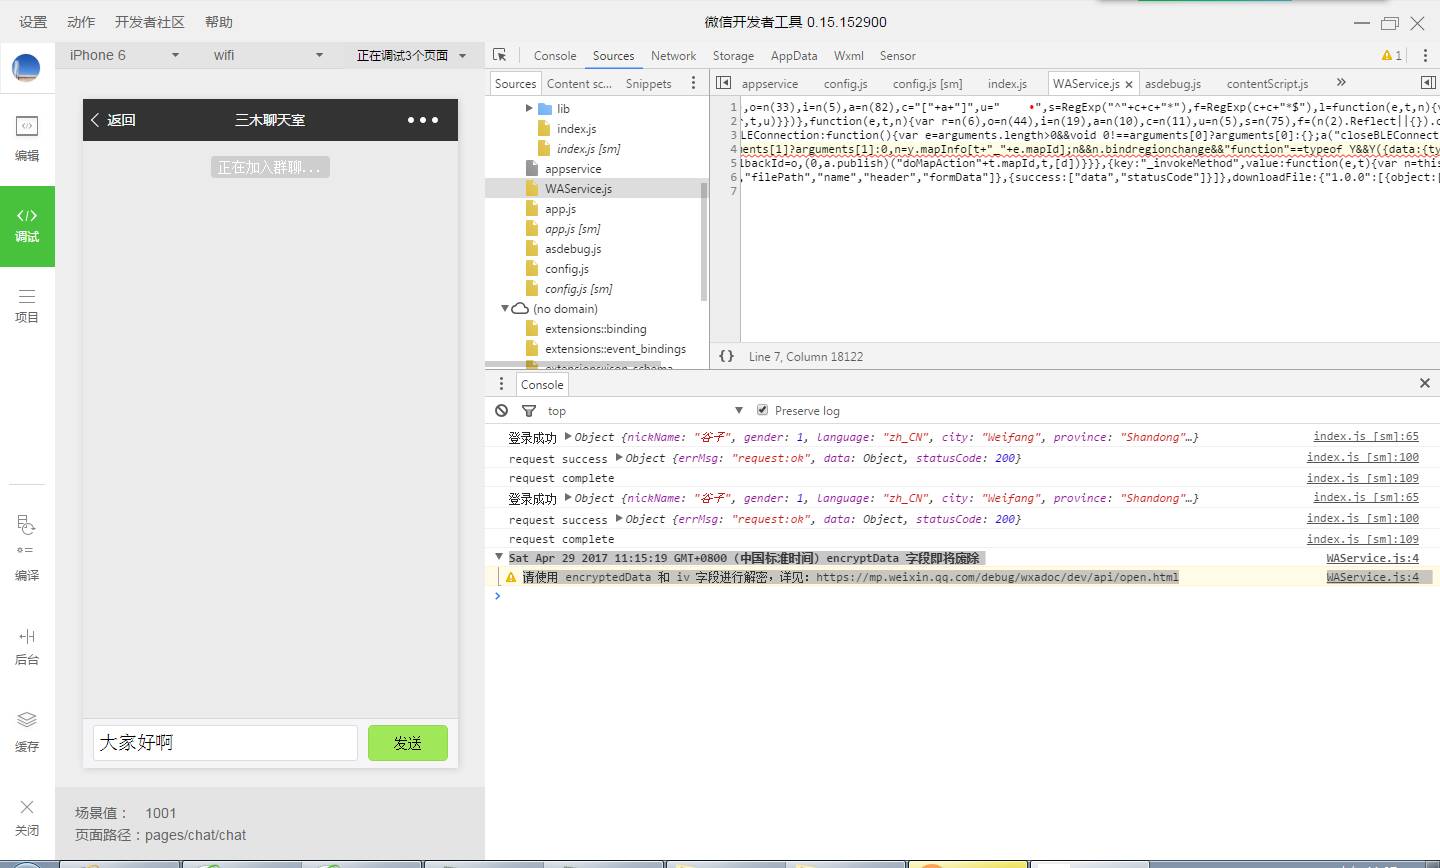The height and width of the screenshot is (868, 1440).
Task: Open the wifi network type dropdown
Action: click(267, 56)
